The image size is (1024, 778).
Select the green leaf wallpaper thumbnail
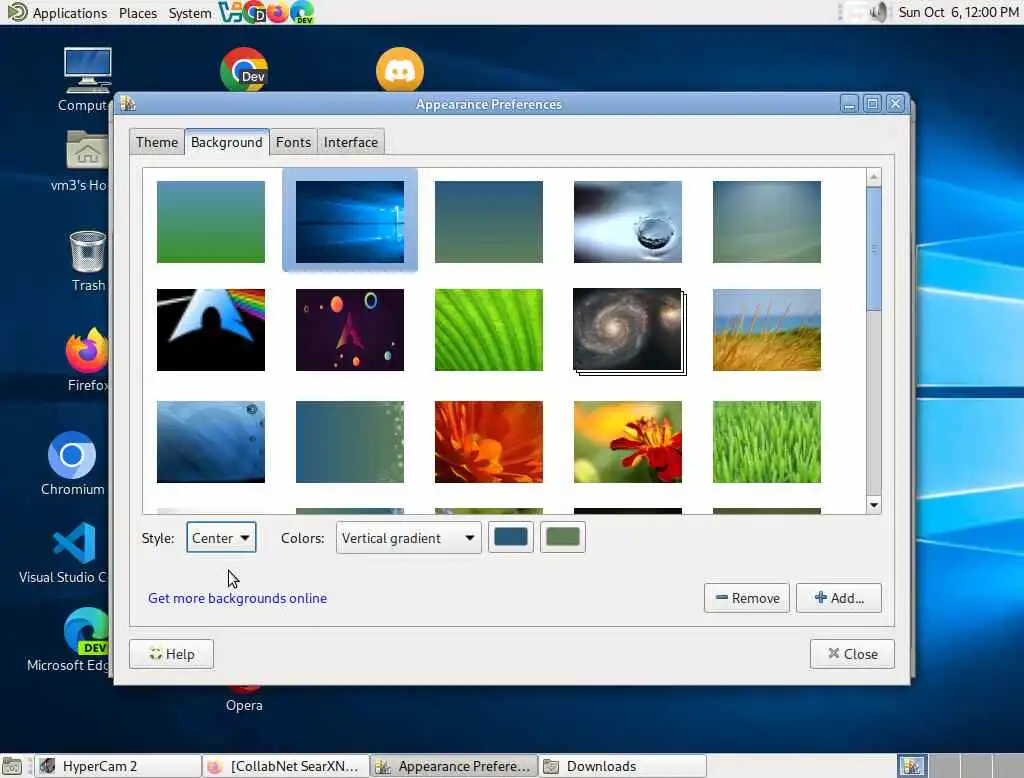pyautogui.click(x=488, y=330)
